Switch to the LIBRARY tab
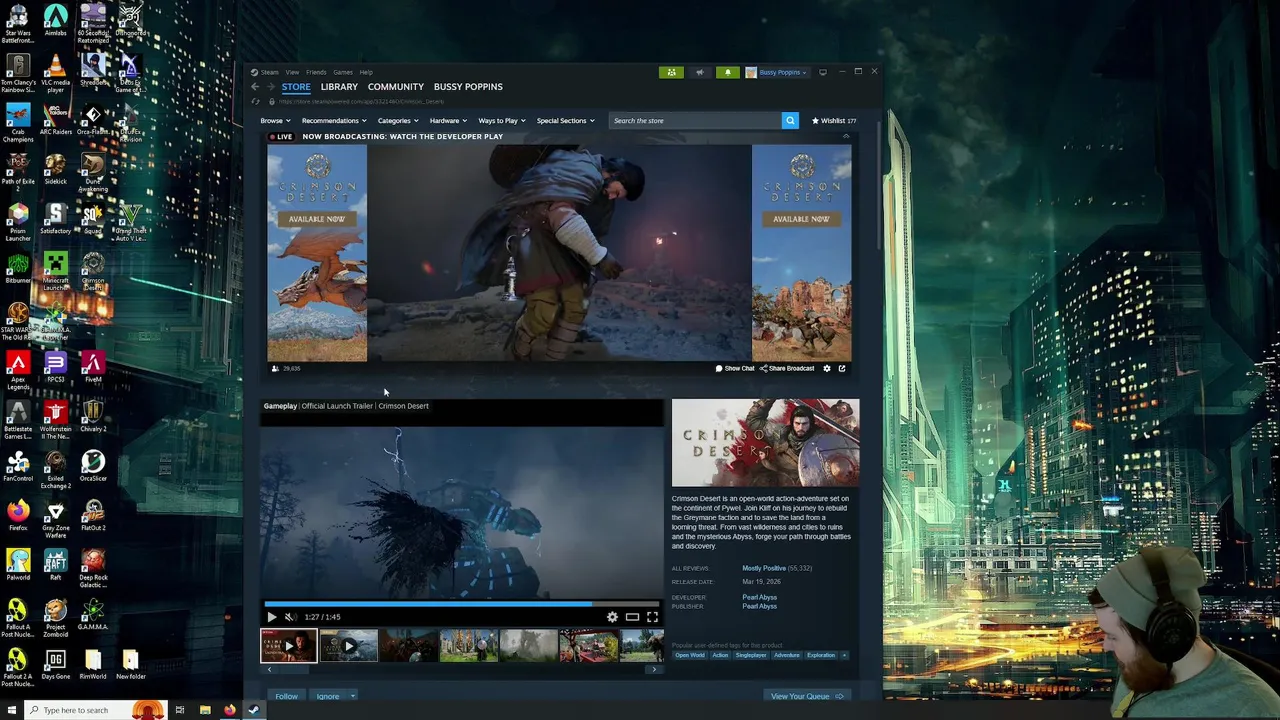This screenshot has height=720, width=1280. [339, 87]
